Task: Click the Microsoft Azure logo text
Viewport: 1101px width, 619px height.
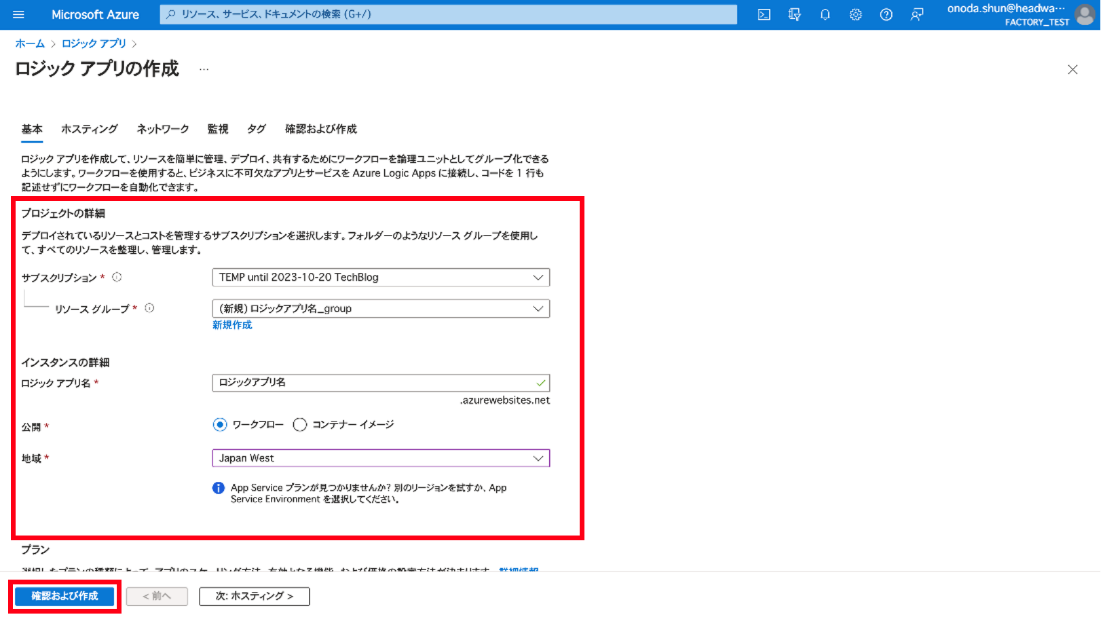Action: pos(95,15)
